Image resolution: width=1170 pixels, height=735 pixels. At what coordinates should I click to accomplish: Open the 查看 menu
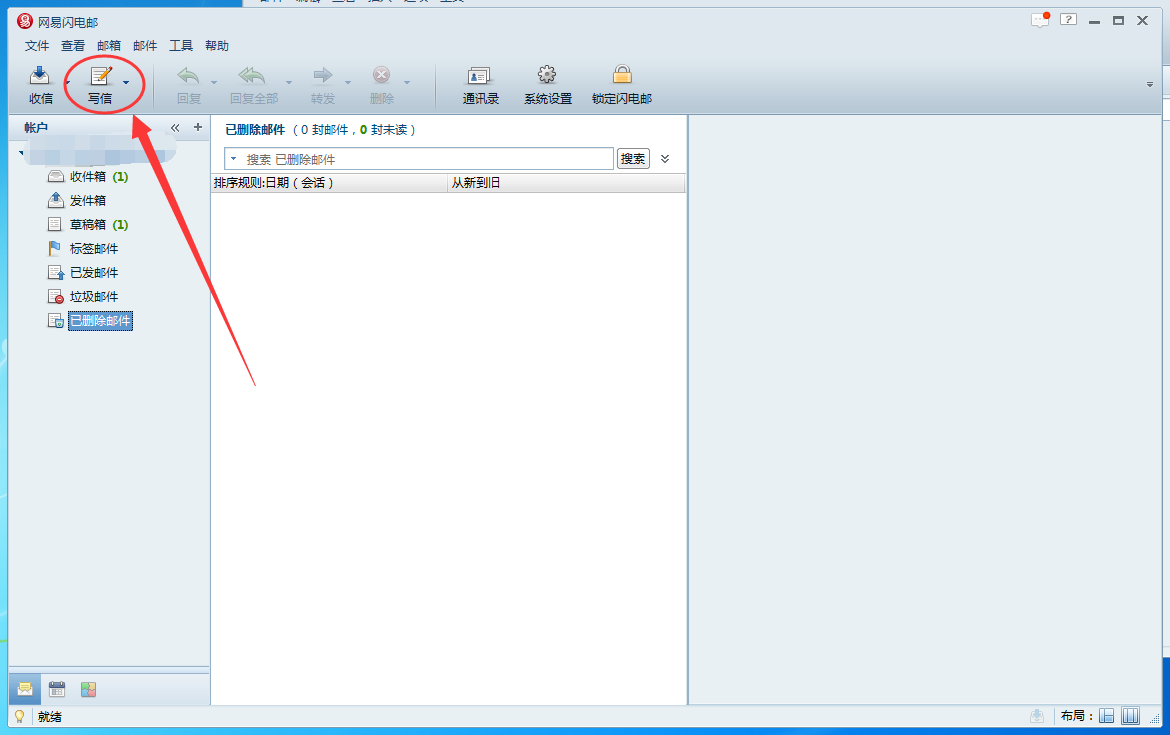coord(73,46)
